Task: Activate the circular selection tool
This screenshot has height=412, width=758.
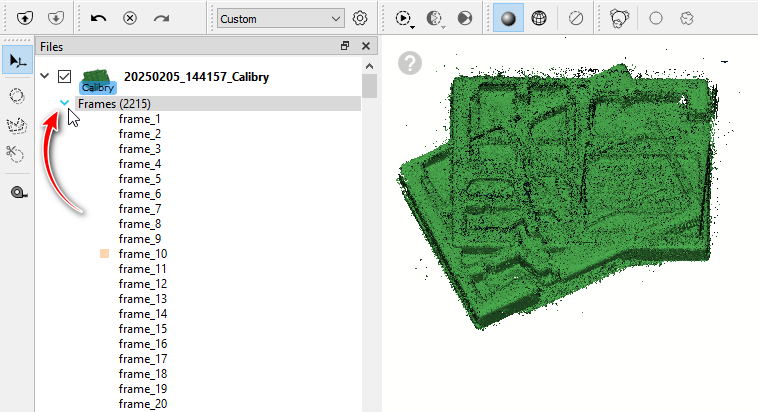Action: point(16,94)
